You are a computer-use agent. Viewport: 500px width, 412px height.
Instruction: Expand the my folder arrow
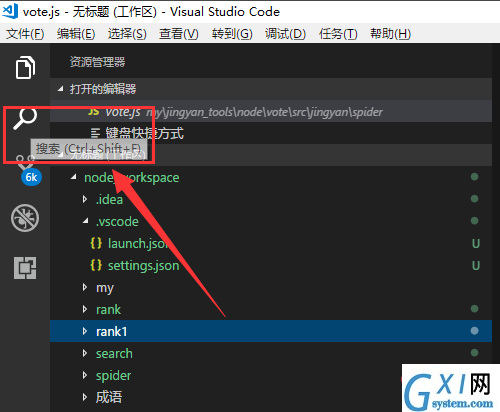(85, 287)
